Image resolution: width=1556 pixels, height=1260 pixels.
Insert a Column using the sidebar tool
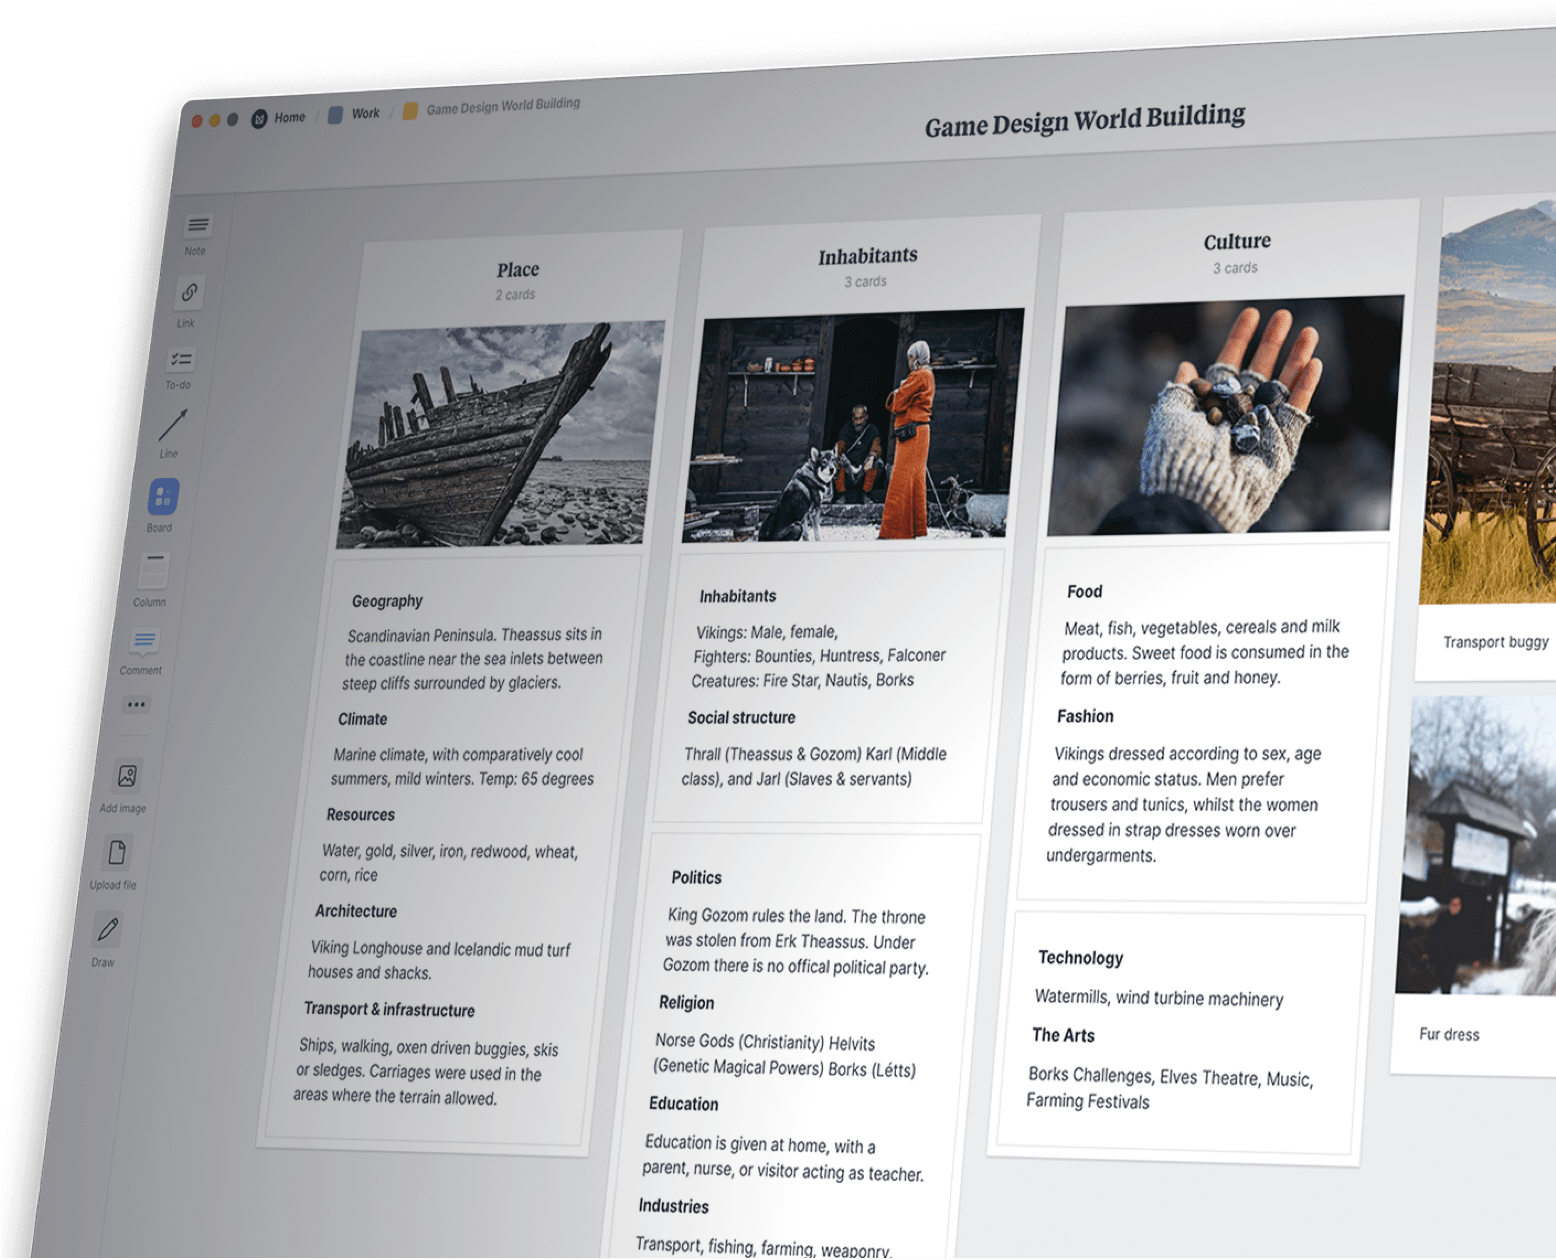(x=151, y=570)
